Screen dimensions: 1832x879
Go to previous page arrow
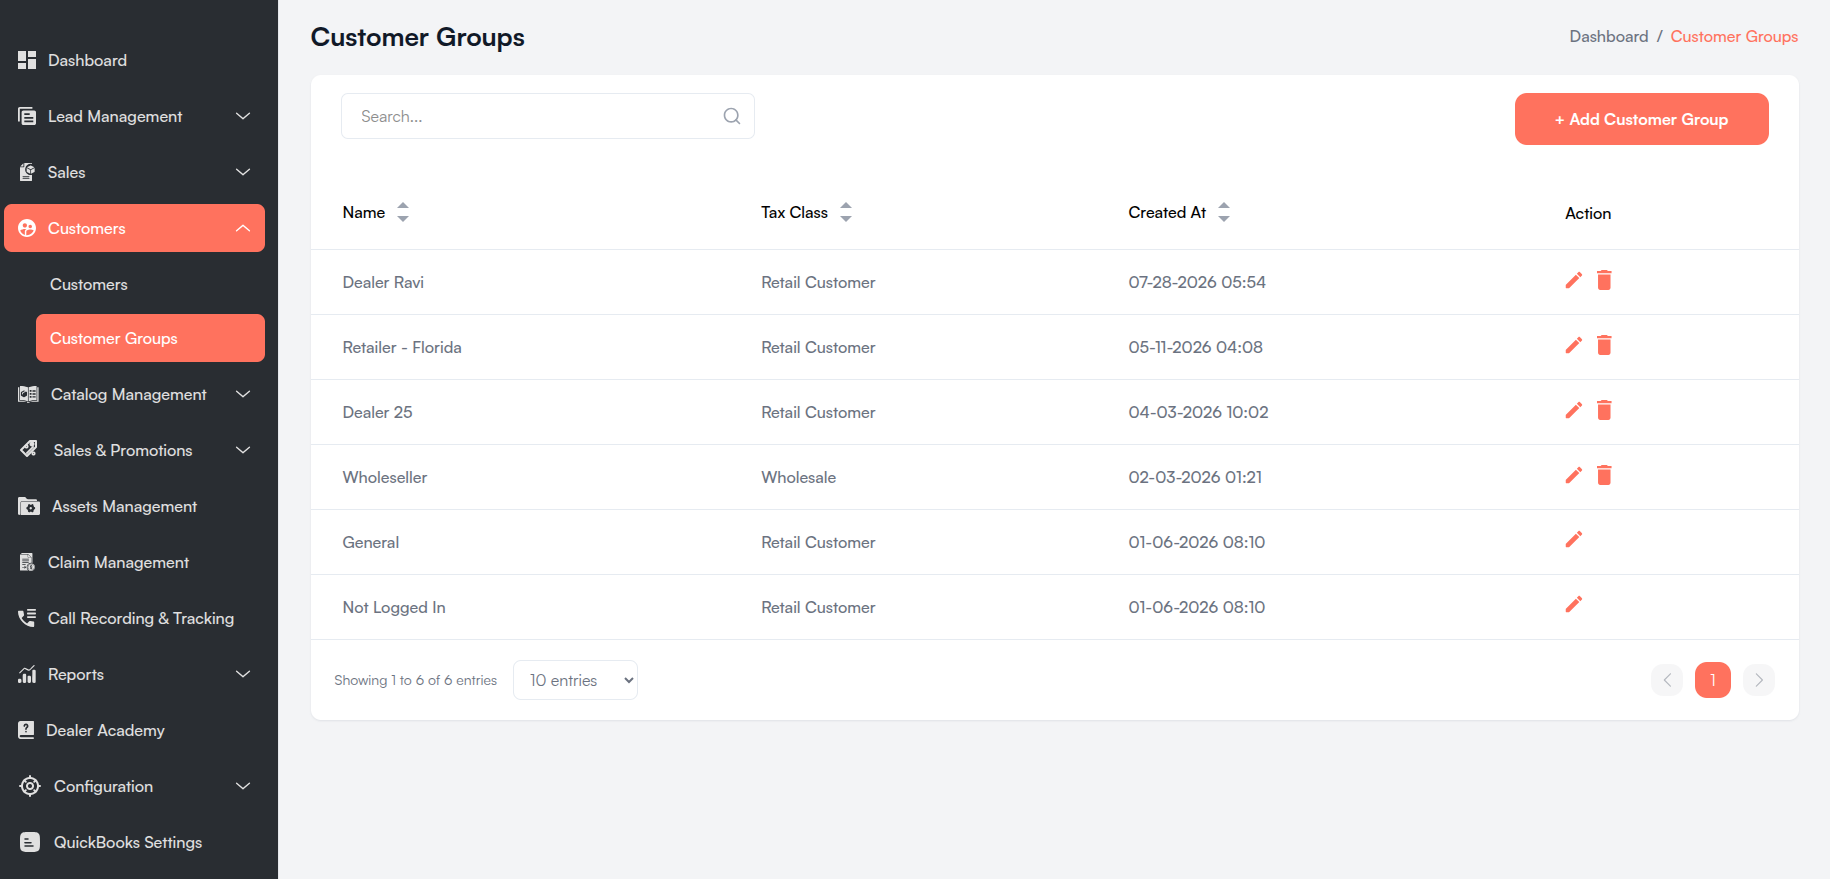[x=1667, y=680]
